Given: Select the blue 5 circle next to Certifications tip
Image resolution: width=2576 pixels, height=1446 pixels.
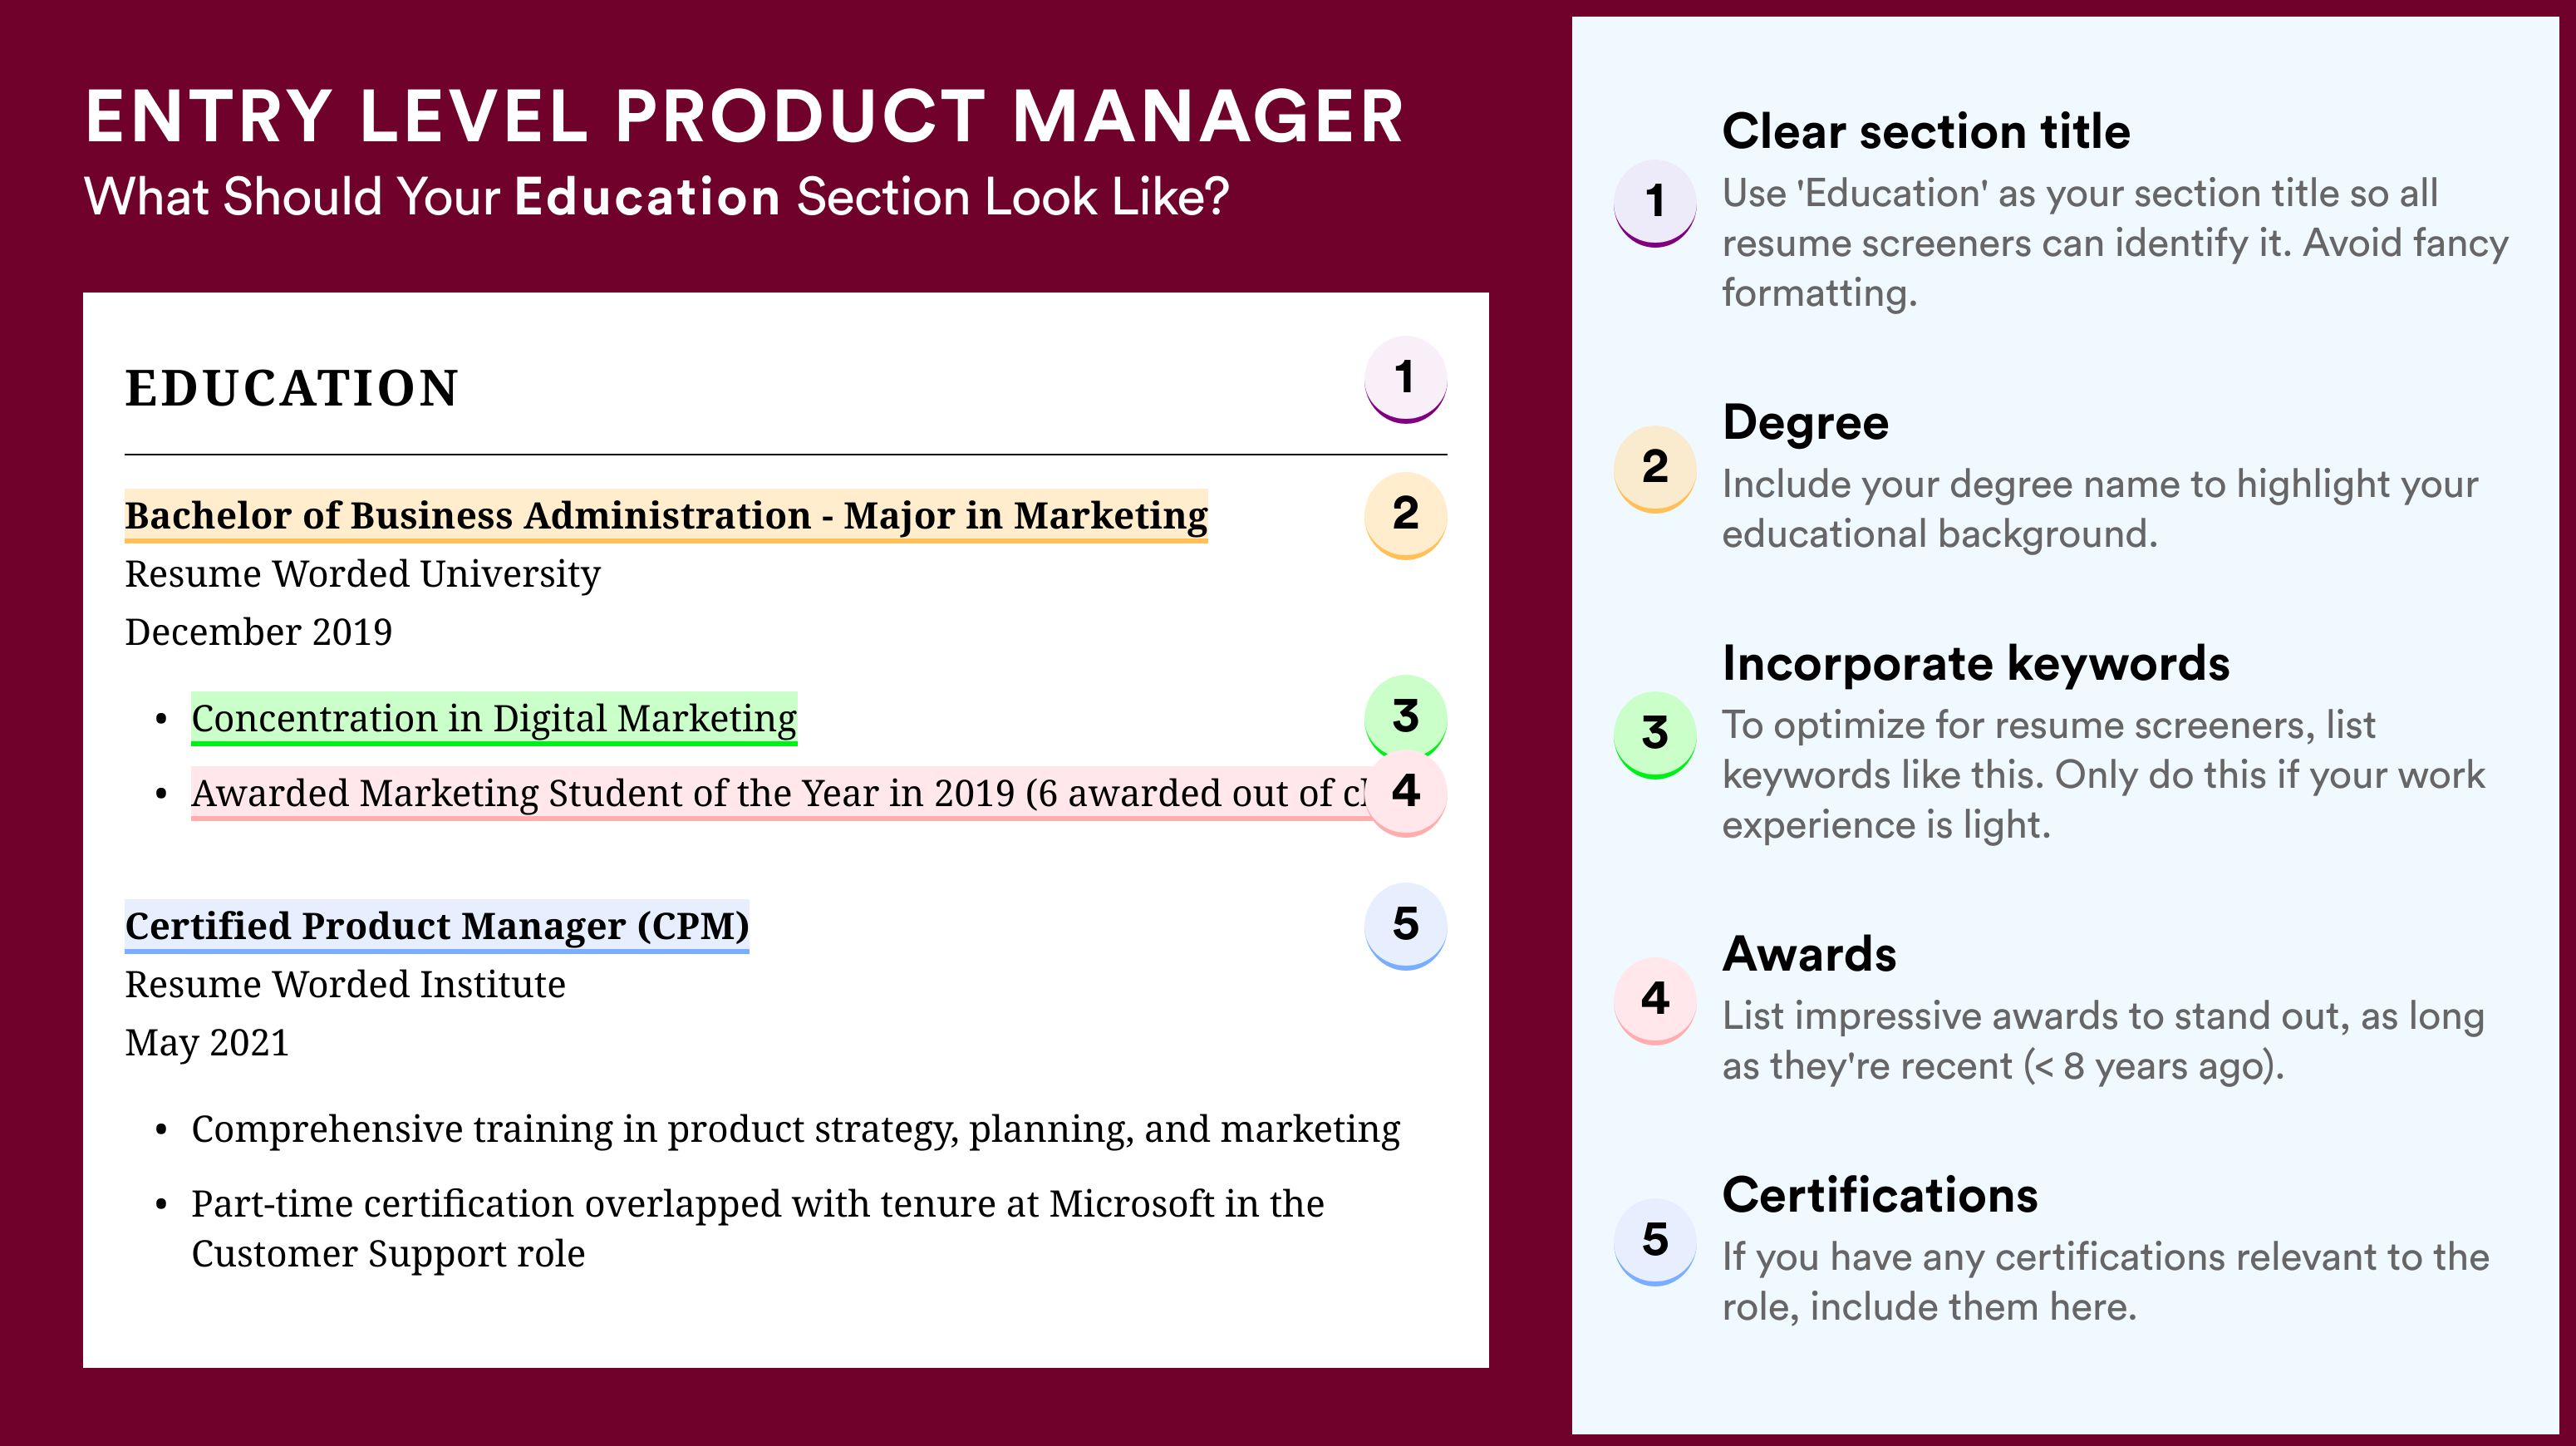Looking at the screenshot, I should (1655, 1241).
